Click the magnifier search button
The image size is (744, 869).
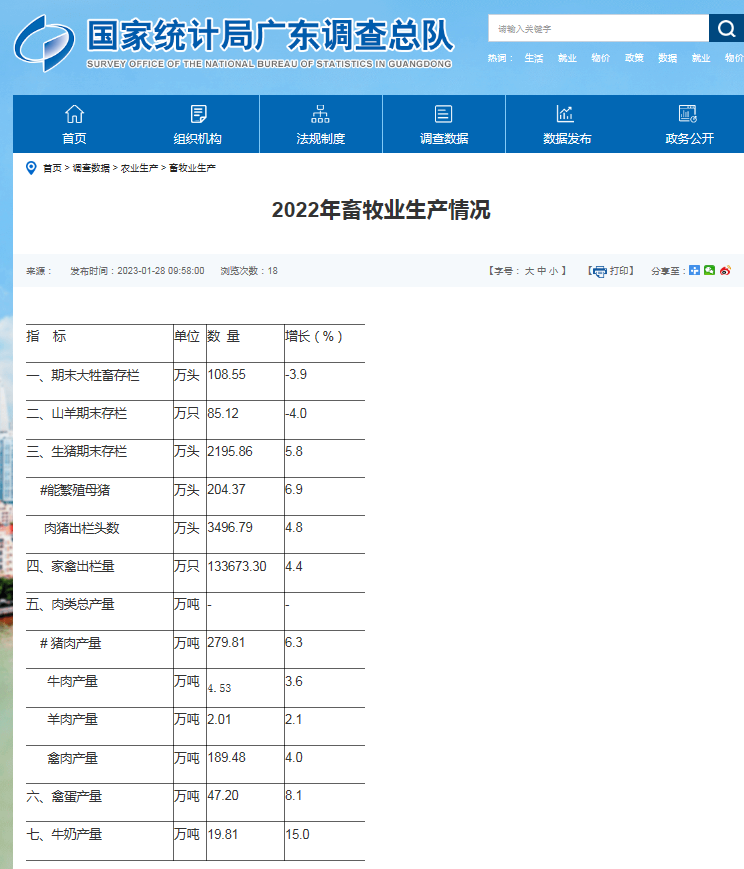pyautogui.click(x=725, y=29)
